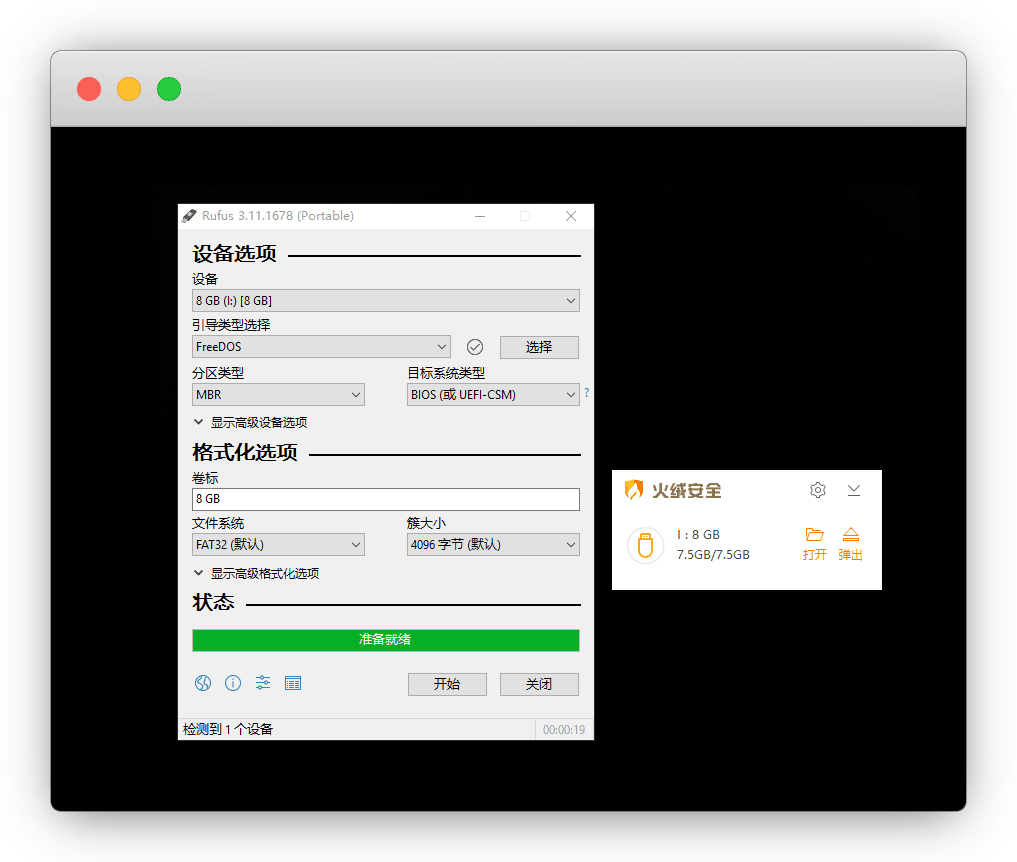Click the green 准备就绪 progress bar
1017x862 pixels.
click(386, 640)
